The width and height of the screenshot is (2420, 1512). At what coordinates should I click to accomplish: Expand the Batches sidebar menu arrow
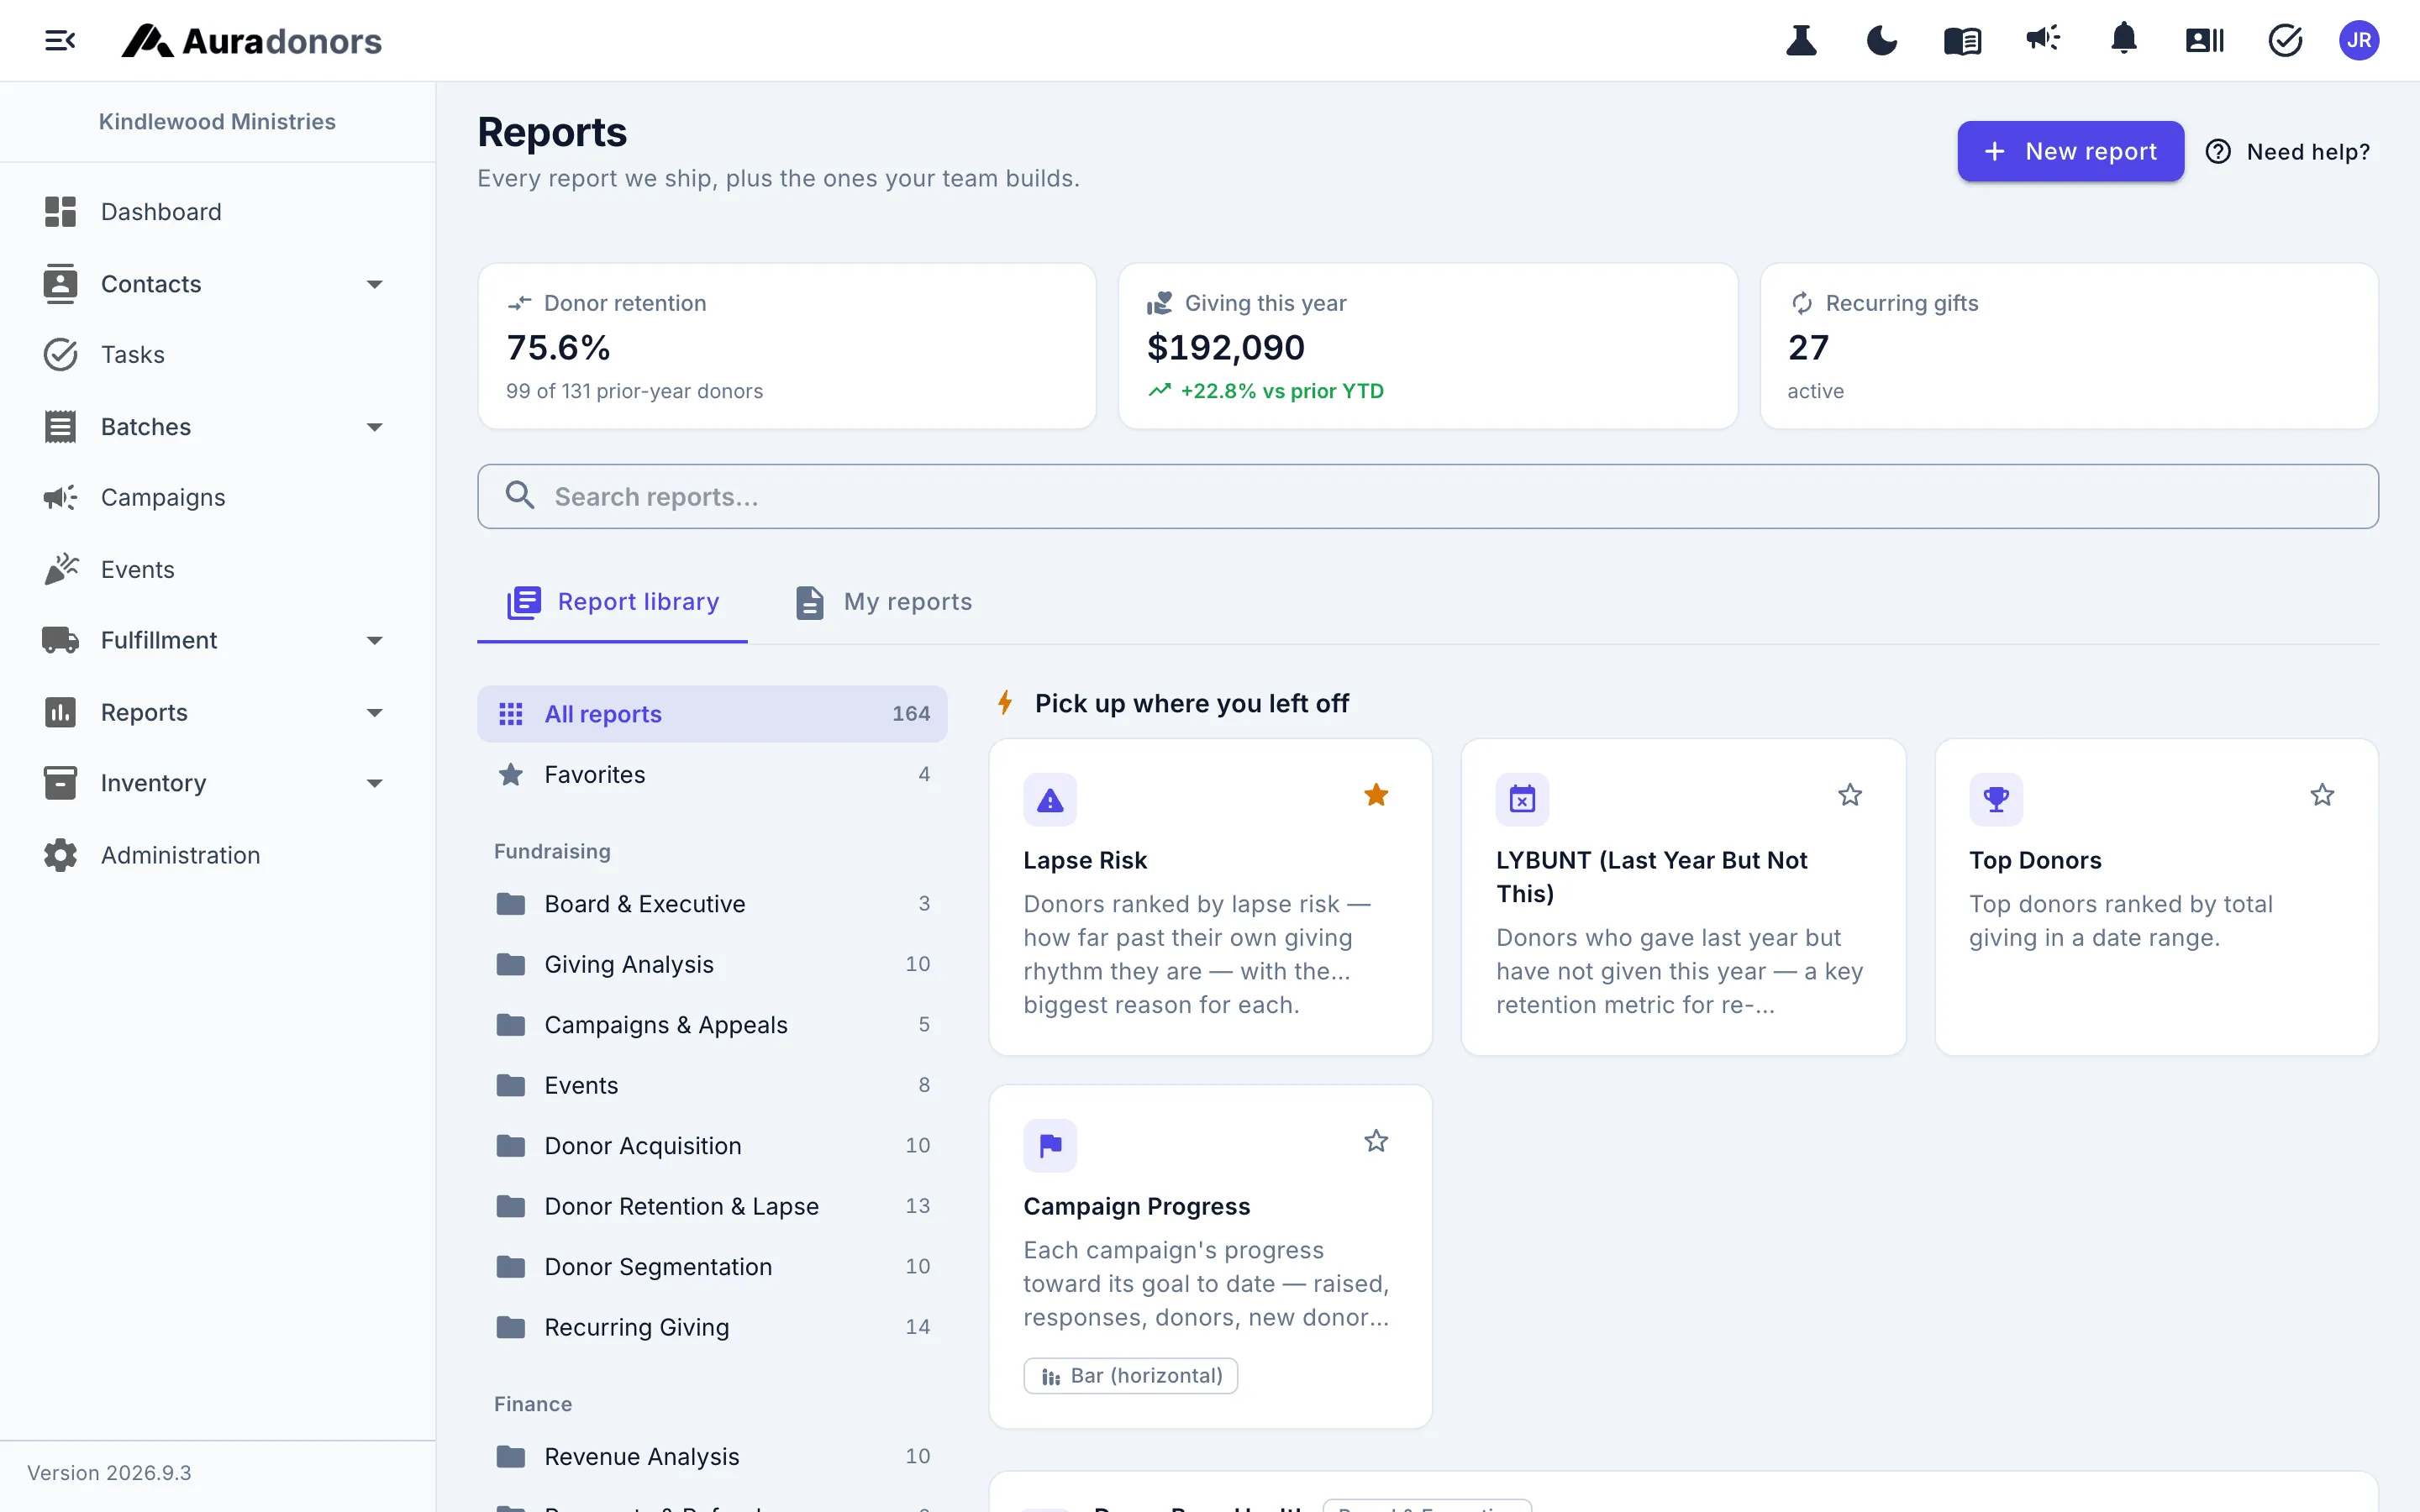pos(375,428)
